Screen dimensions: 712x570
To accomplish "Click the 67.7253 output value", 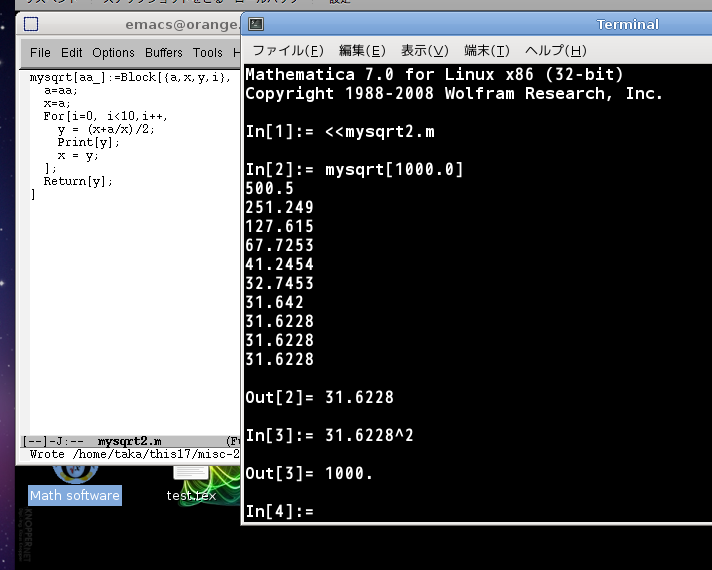I will (x=279, y=245).
